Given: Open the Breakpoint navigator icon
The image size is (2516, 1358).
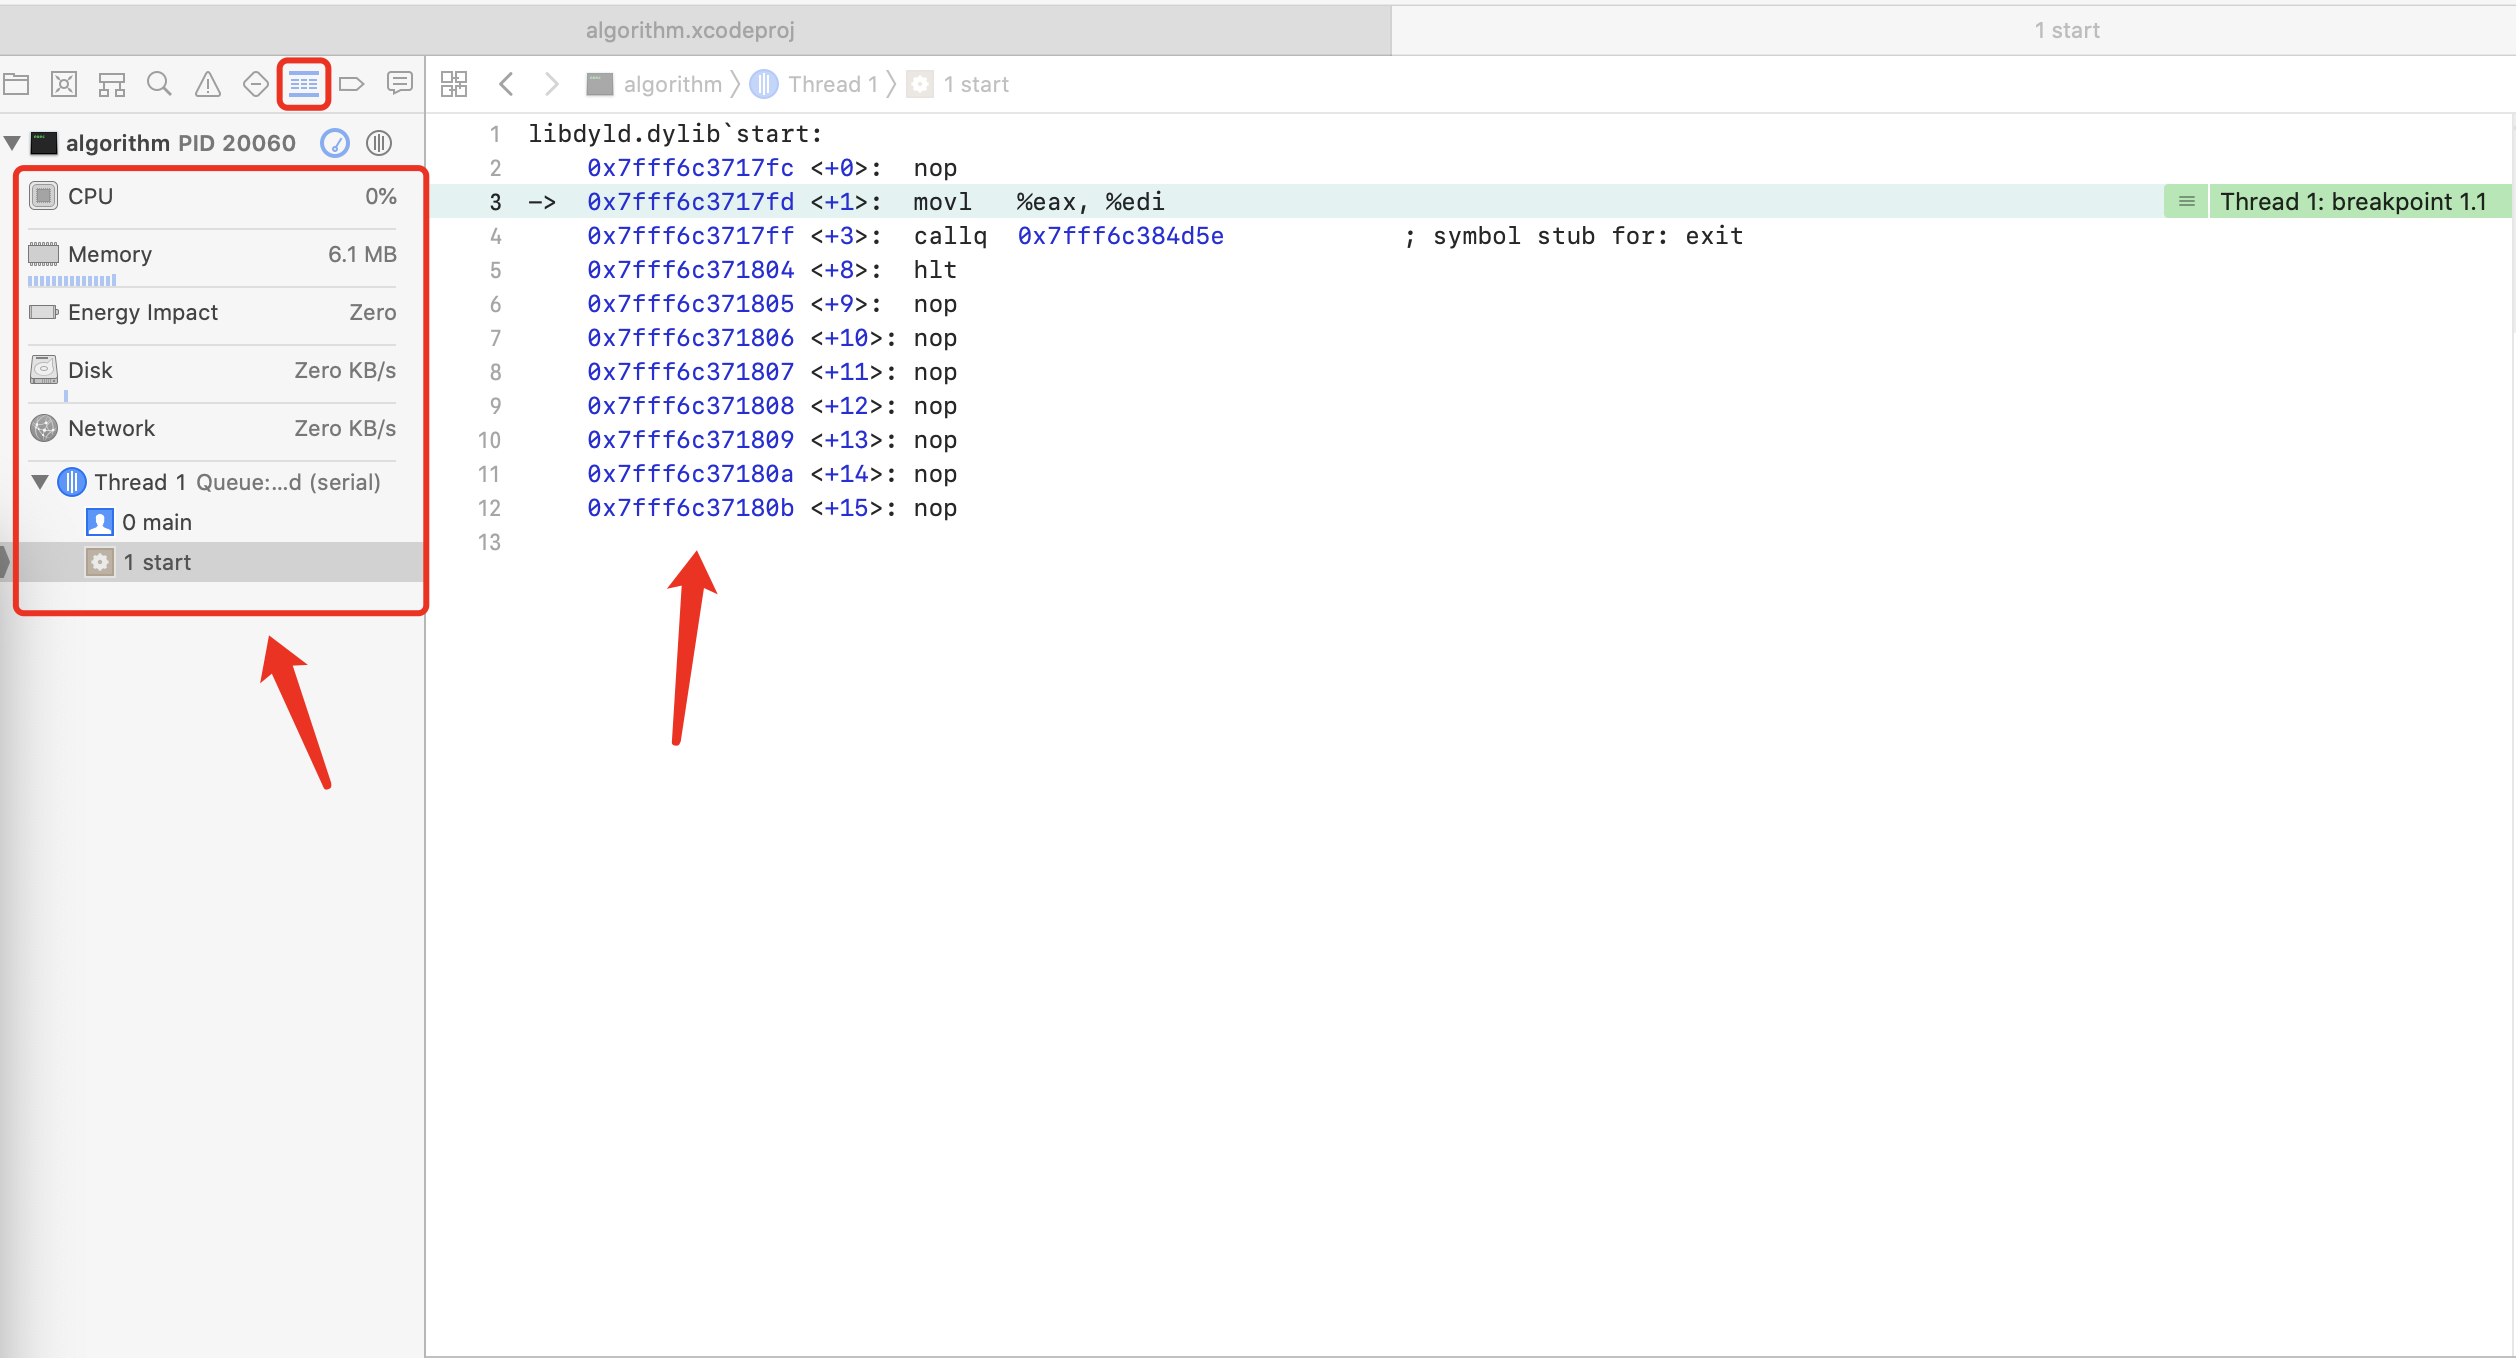Looking at the screenshot, I should tap(351, 84).
